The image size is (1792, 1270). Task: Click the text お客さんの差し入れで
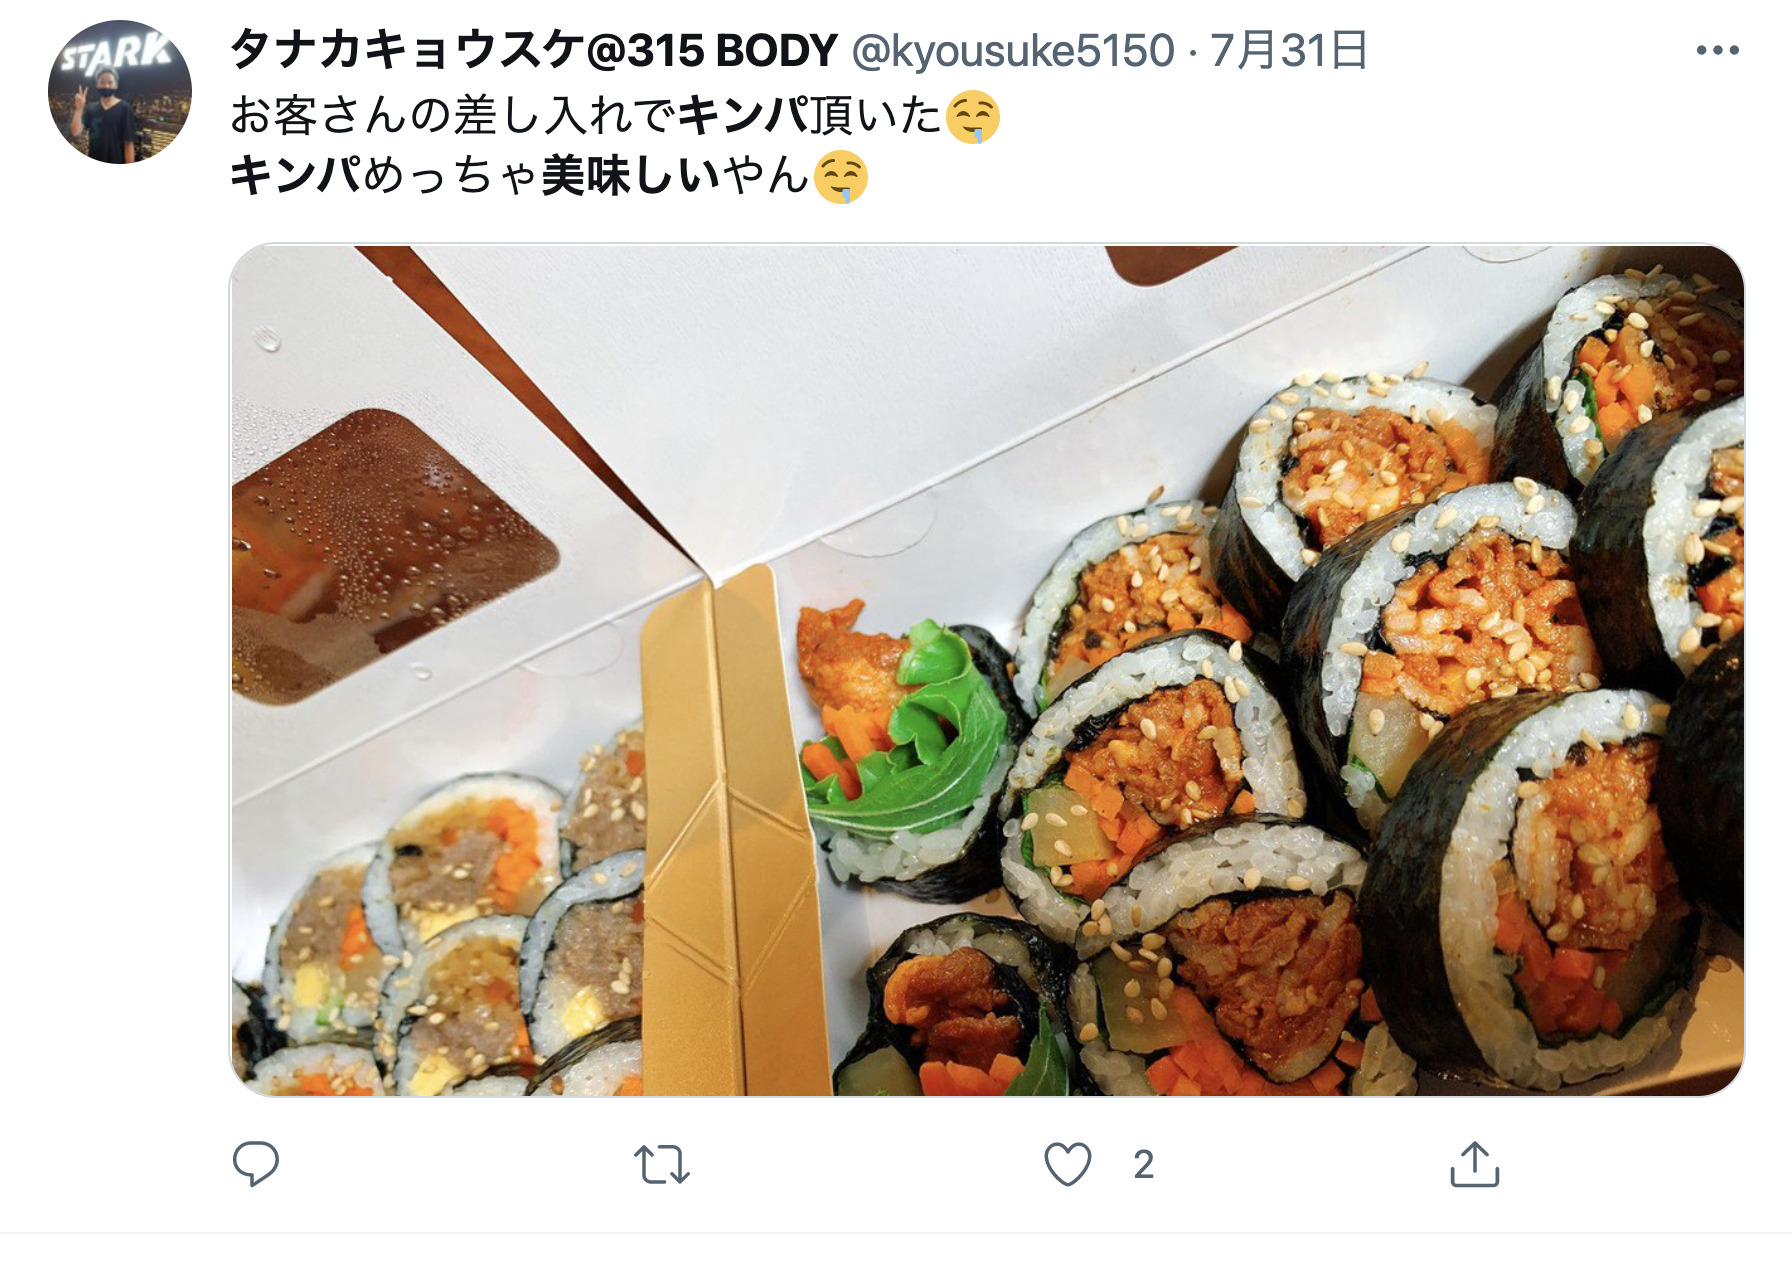tap(454, 116)
